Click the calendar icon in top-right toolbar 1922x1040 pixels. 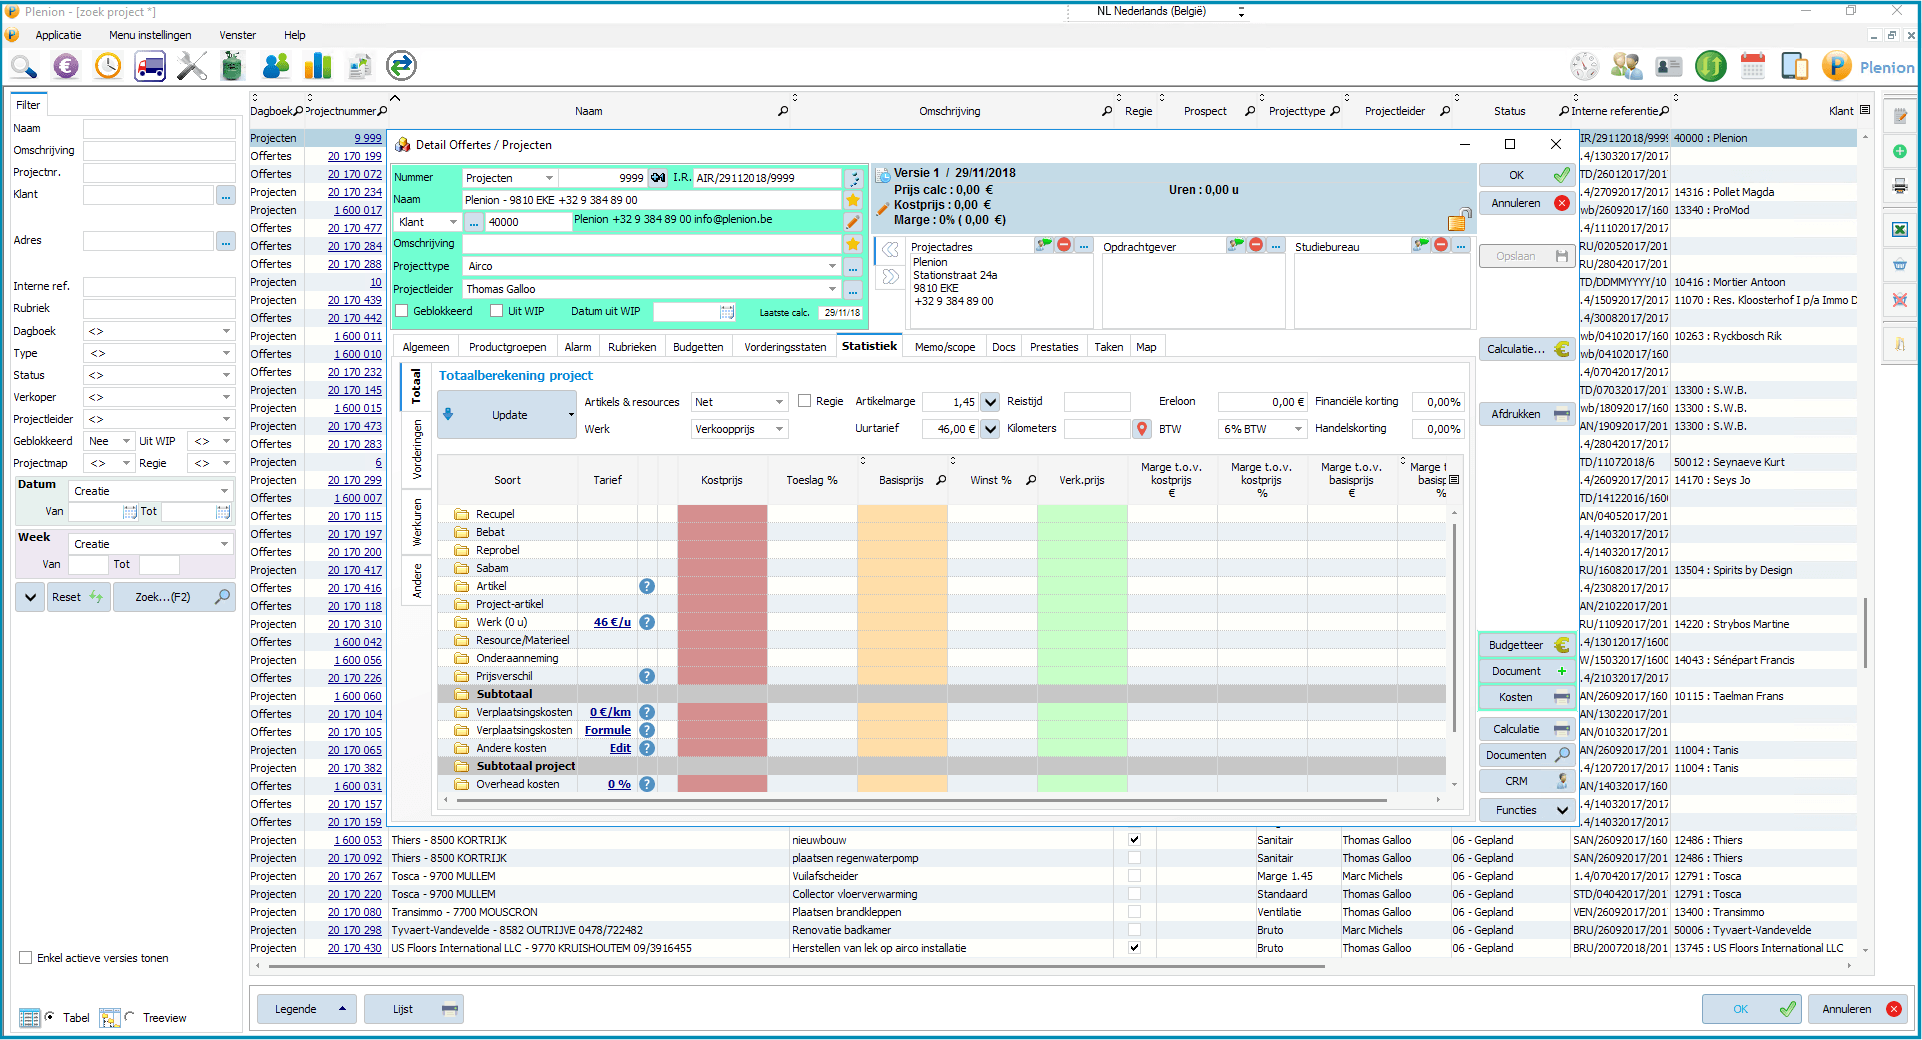[1753, 67]
